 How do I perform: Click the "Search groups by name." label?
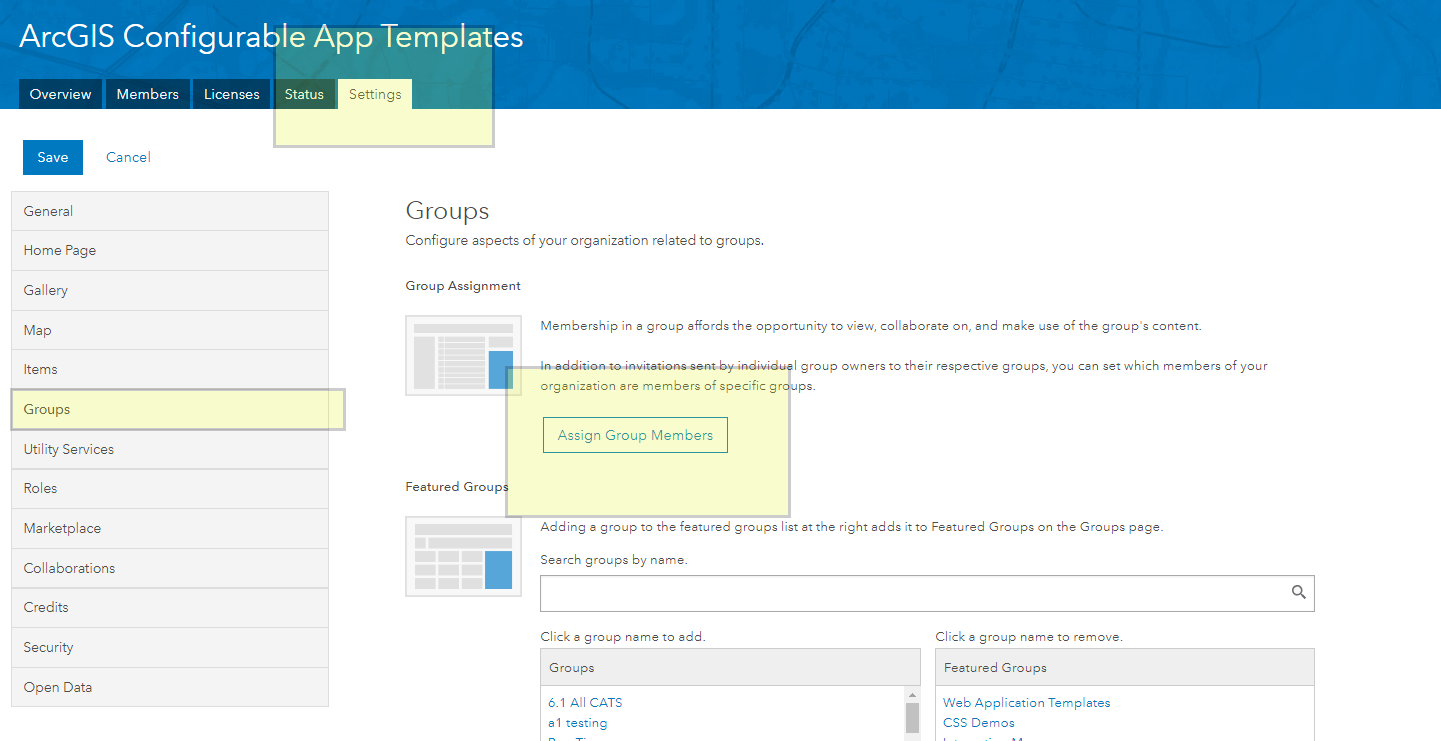click(x=614, y=560)
